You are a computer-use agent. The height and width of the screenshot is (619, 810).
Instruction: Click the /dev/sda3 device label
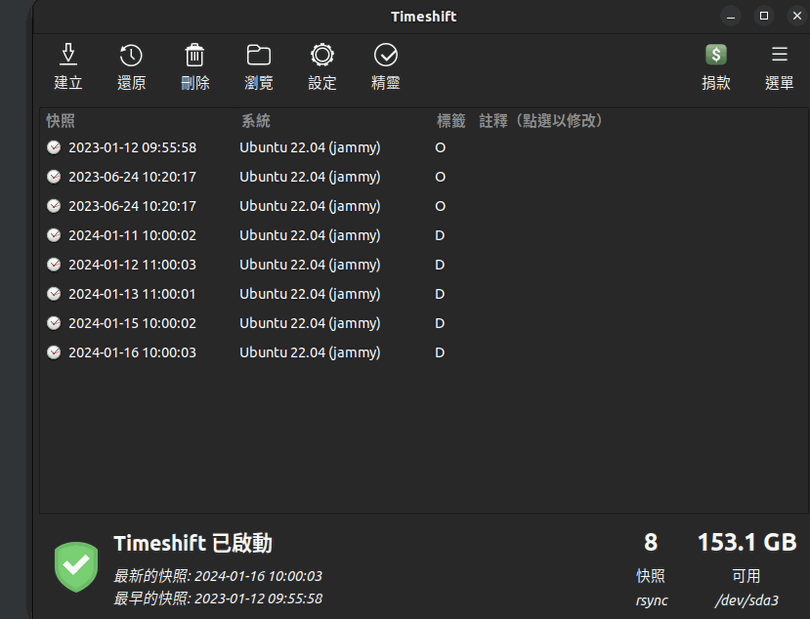pyautogui.click(x=746, y=600)
